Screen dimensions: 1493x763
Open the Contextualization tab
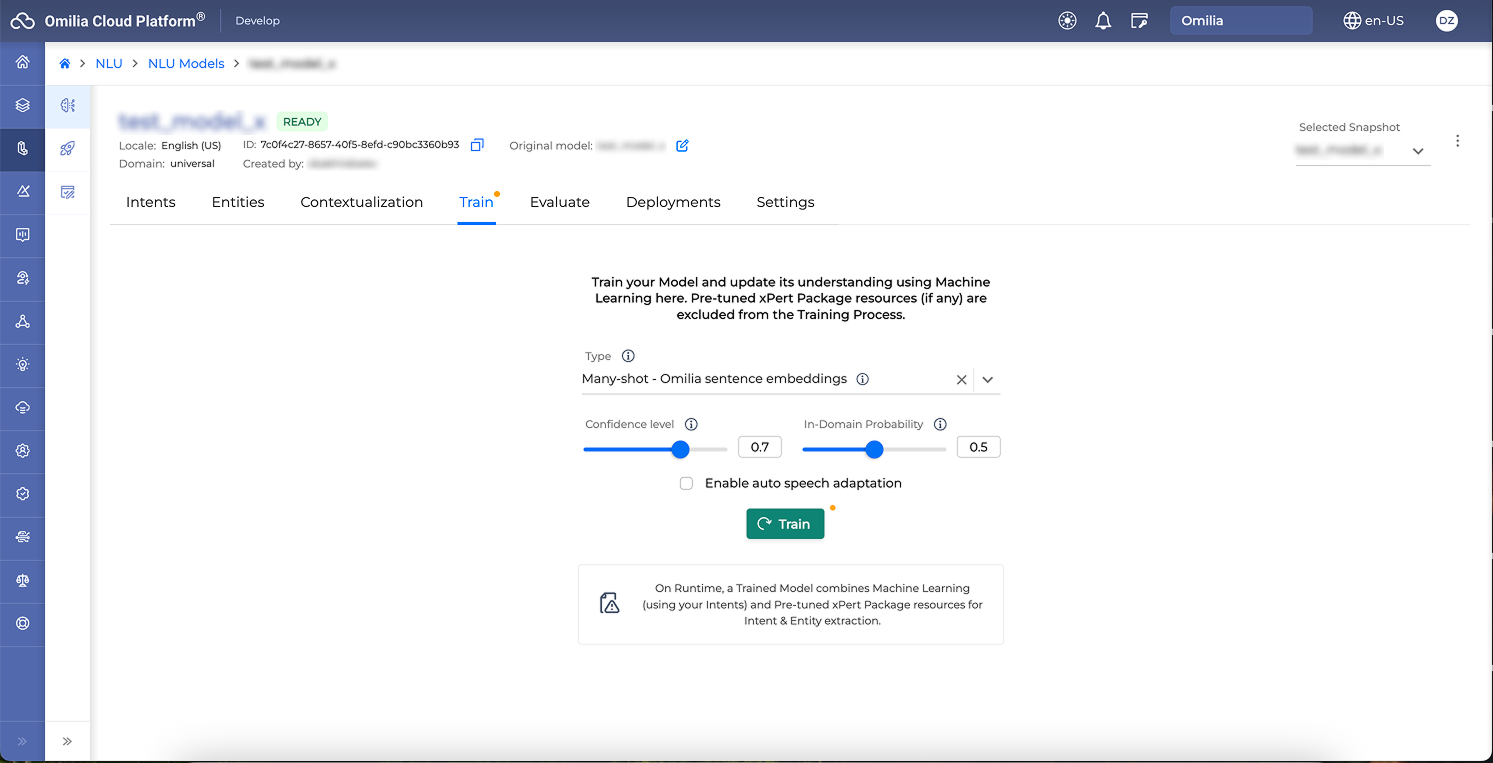tap(362, 202)
